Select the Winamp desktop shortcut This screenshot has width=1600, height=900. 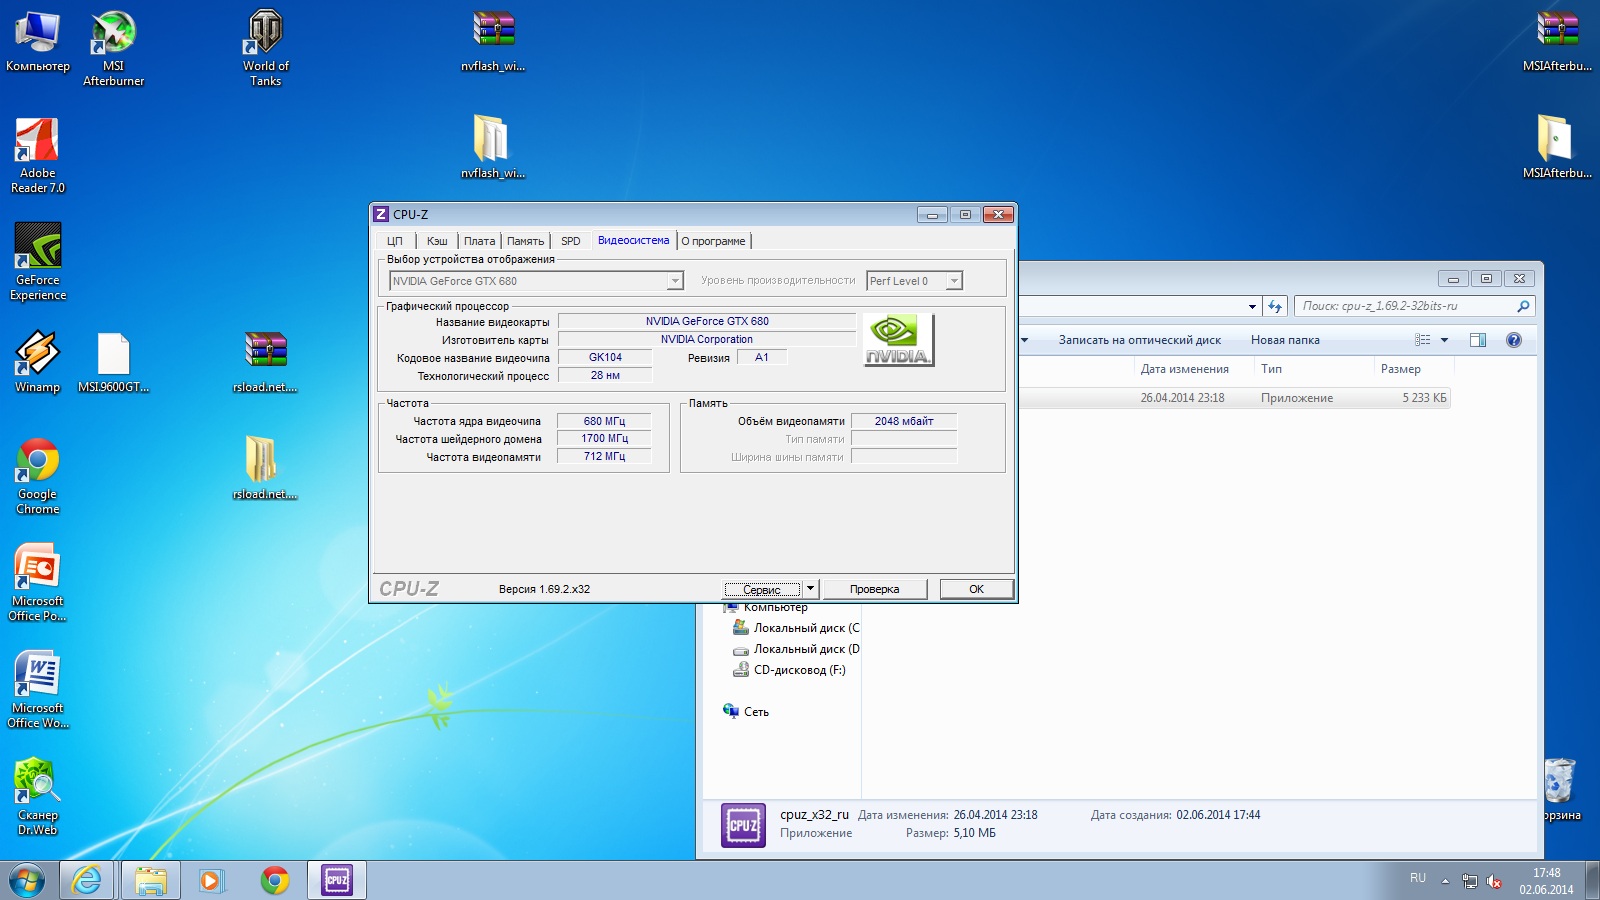(37, 362)
